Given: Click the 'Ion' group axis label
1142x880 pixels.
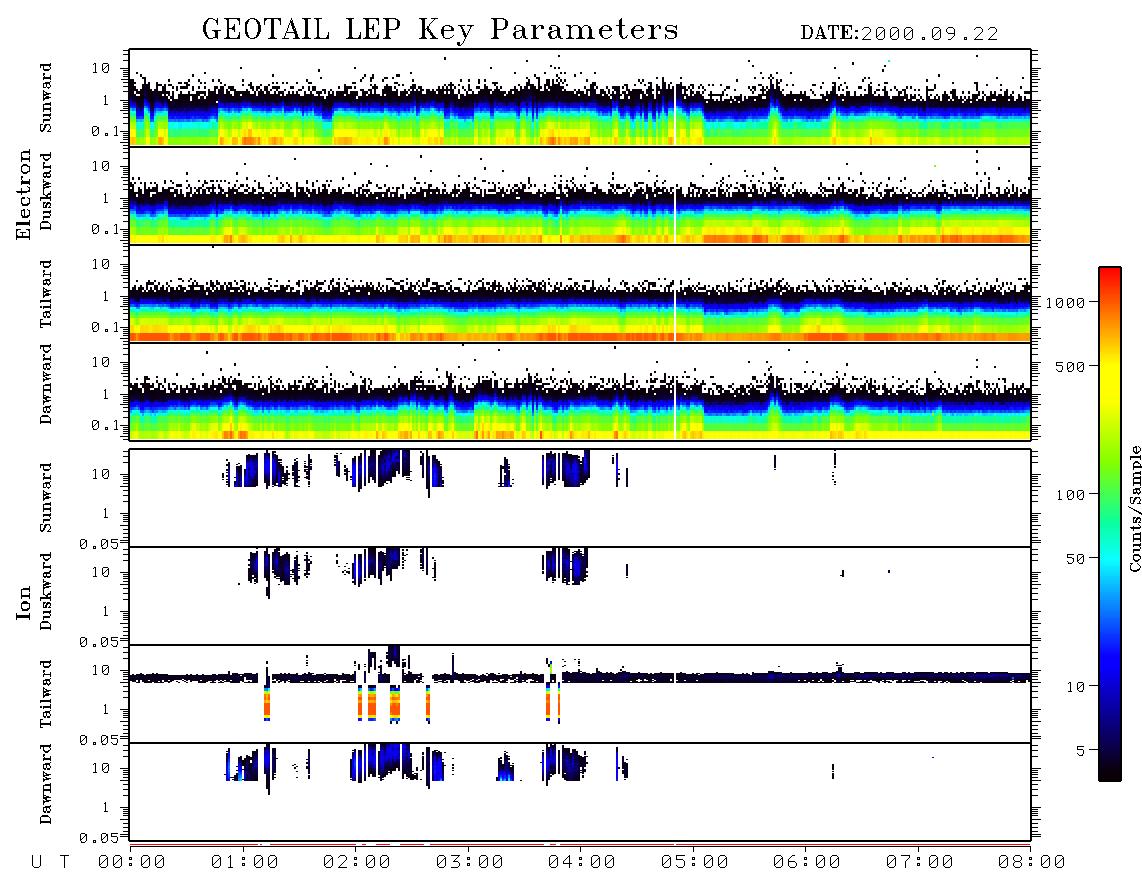Looking at the screenshot, I should click(24, 602).
